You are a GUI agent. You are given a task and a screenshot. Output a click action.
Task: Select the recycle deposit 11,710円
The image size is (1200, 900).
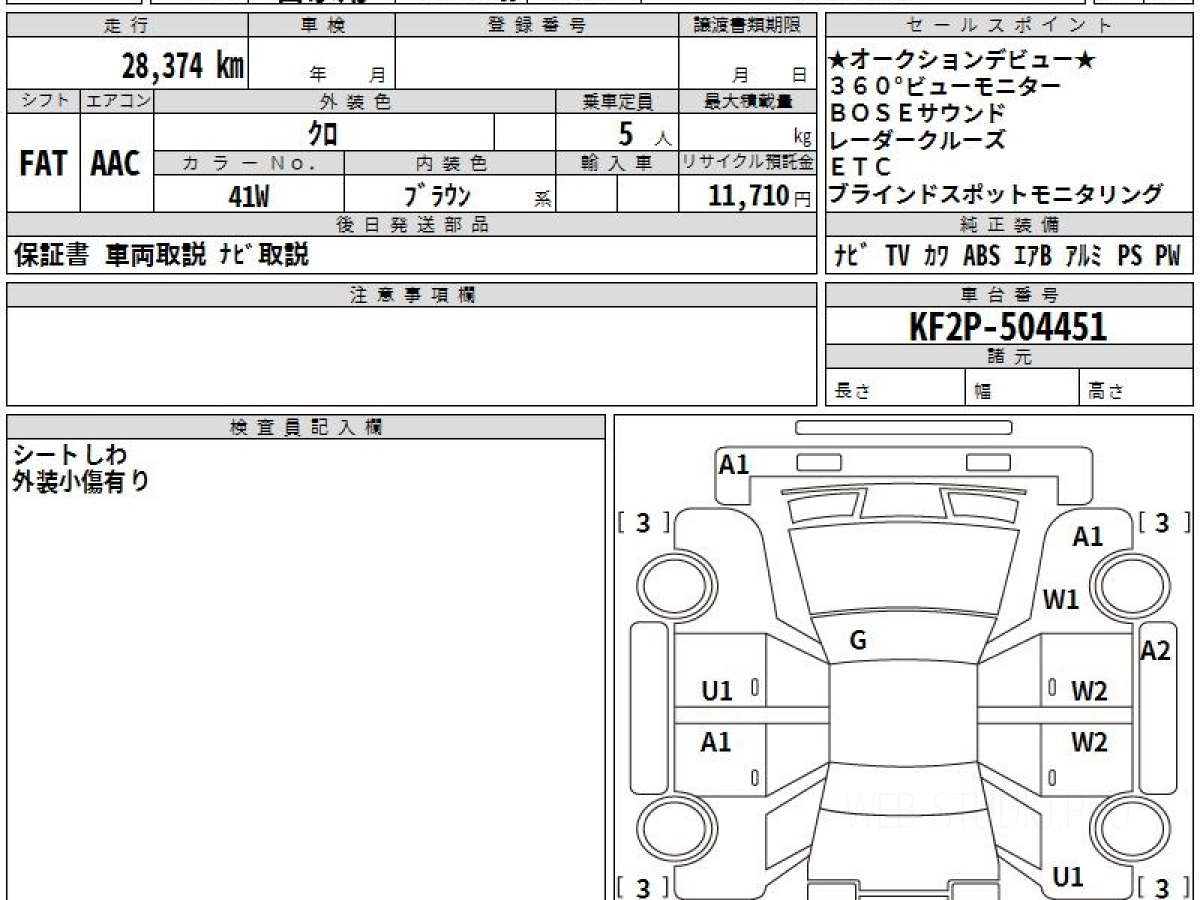760,196
